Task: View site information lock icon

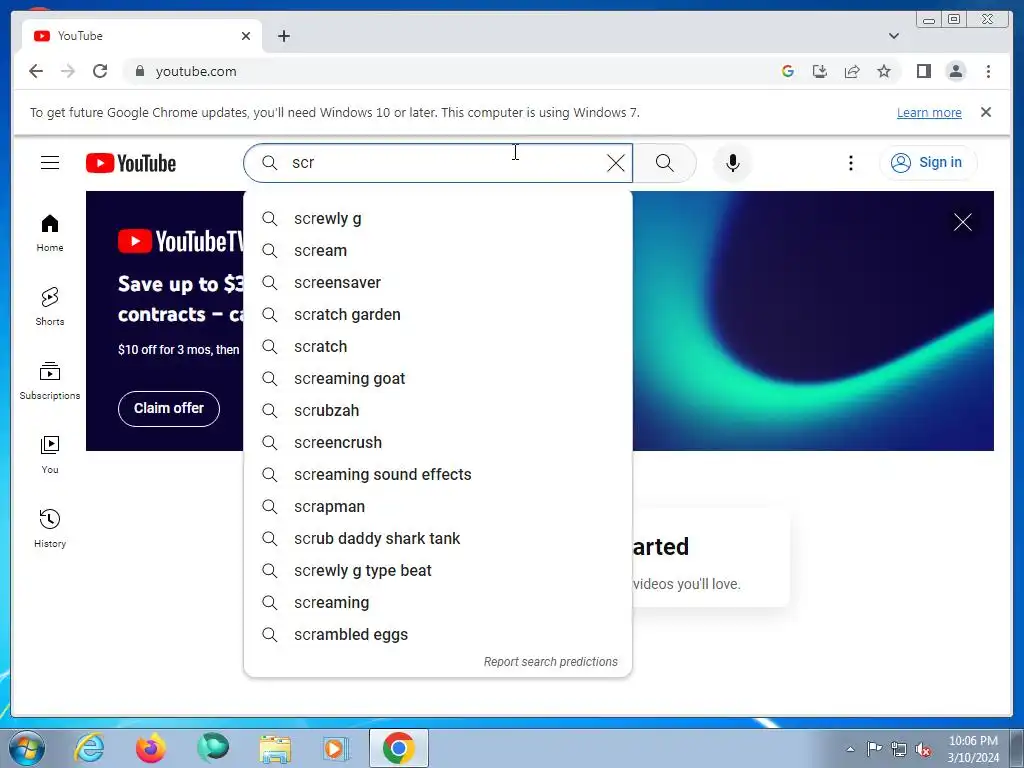Action: pyautogui.click(x=139, y=71)
